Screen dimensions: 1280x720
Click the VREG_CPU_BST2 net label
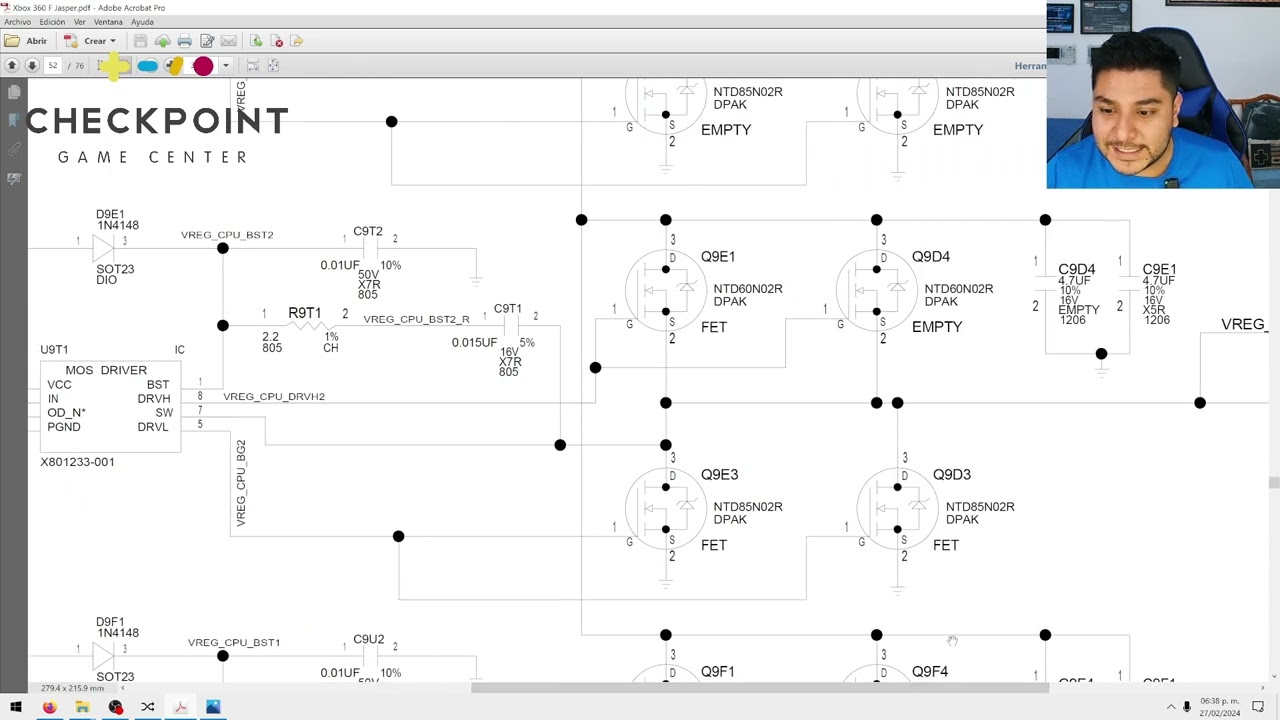click(x=227, y=235)
